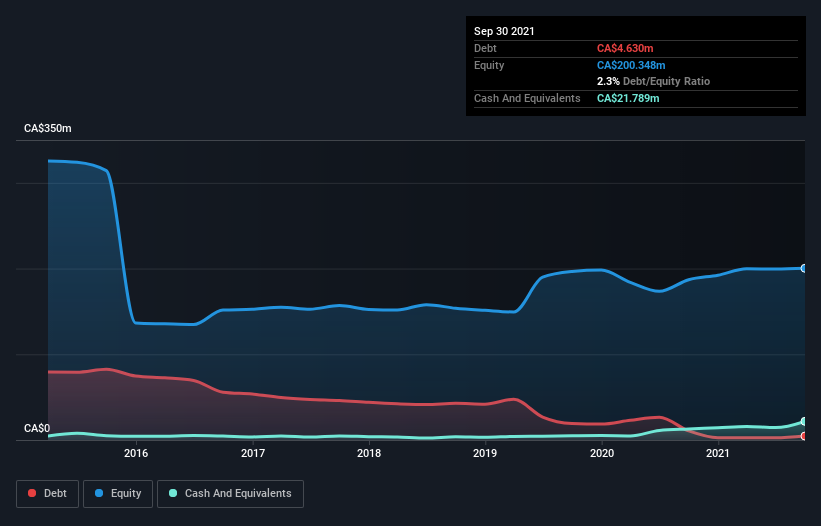
Task: Click the 2018 x-axis label
Action: coord(369,453)
